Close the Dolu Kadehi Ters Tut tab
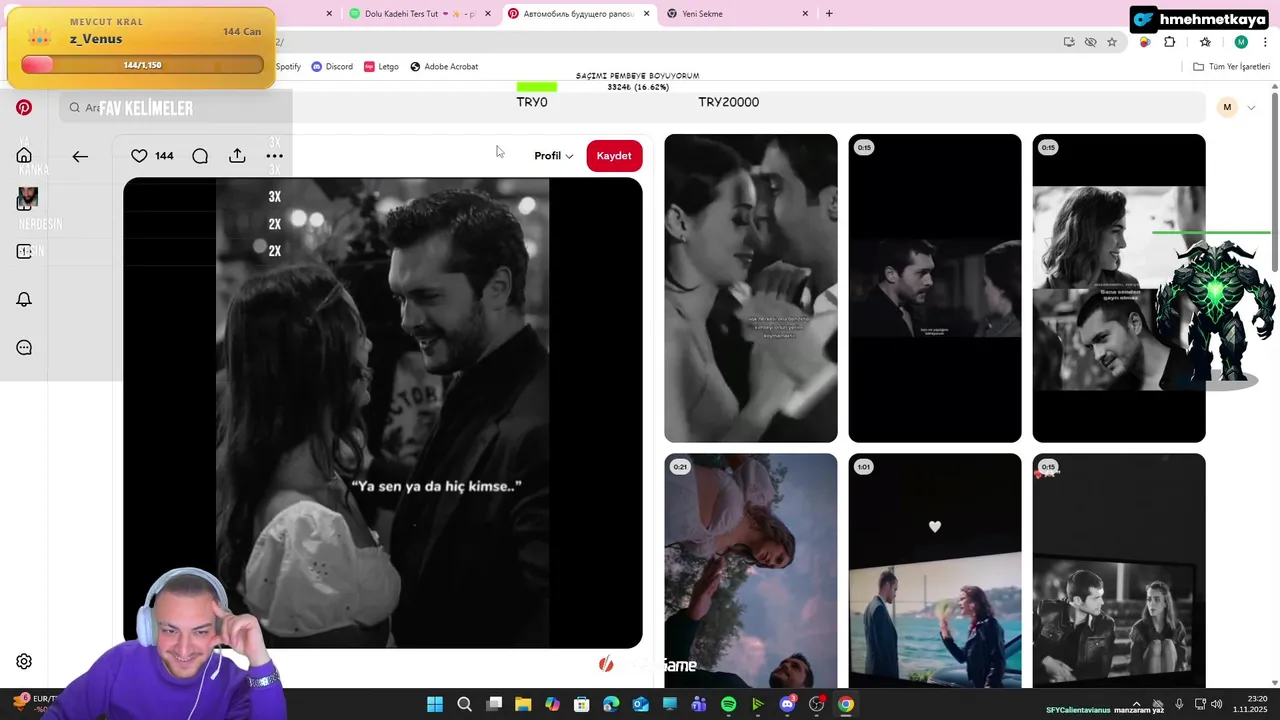The height and width of the screenshot is (720, 1280). pos(488,14)
